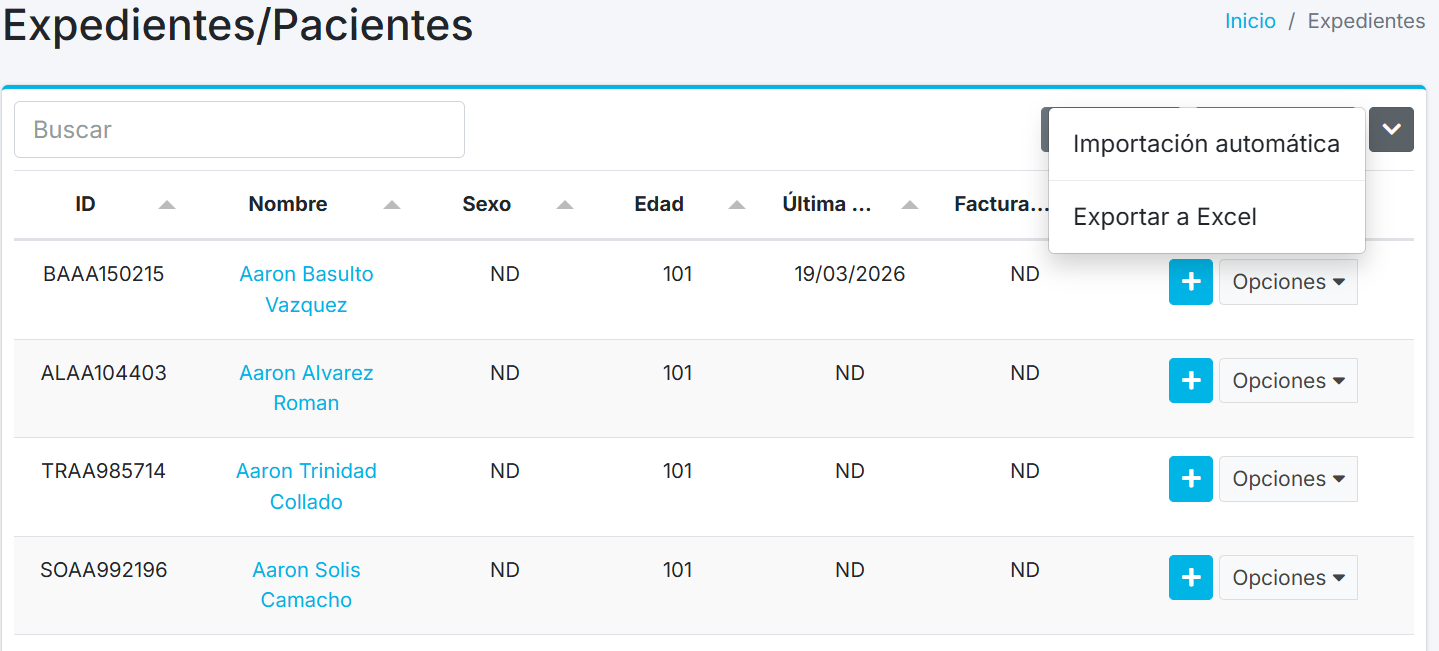Sort by Última column arrow

(910, 205)
